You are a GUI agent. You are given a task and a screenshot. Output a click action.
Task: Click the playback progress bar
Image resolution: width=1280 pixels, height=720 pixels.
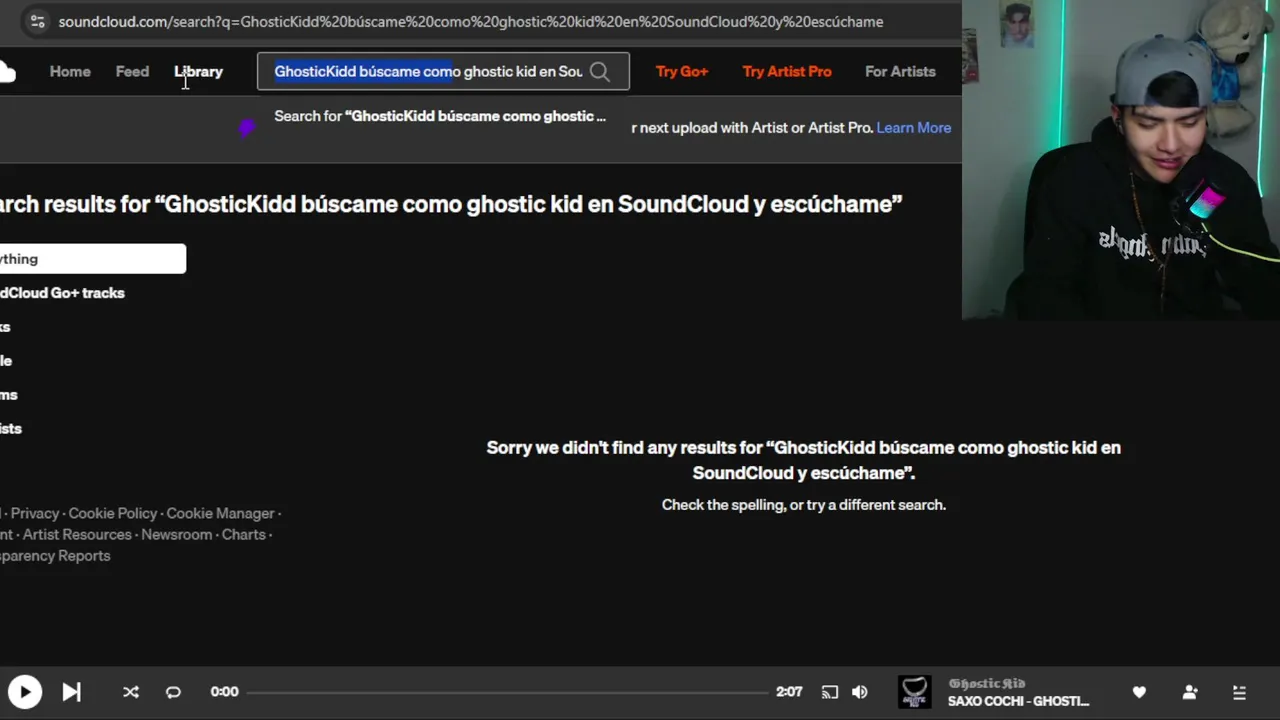click(x=508, y=692)
